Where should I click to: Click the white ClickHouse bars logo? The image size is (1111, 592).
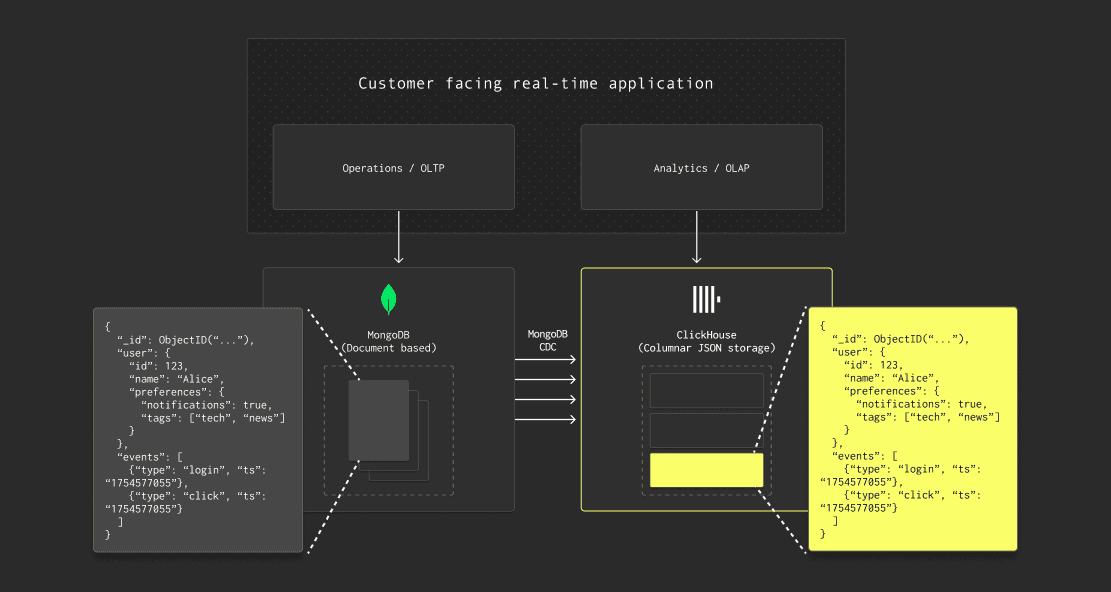point(706,299)
